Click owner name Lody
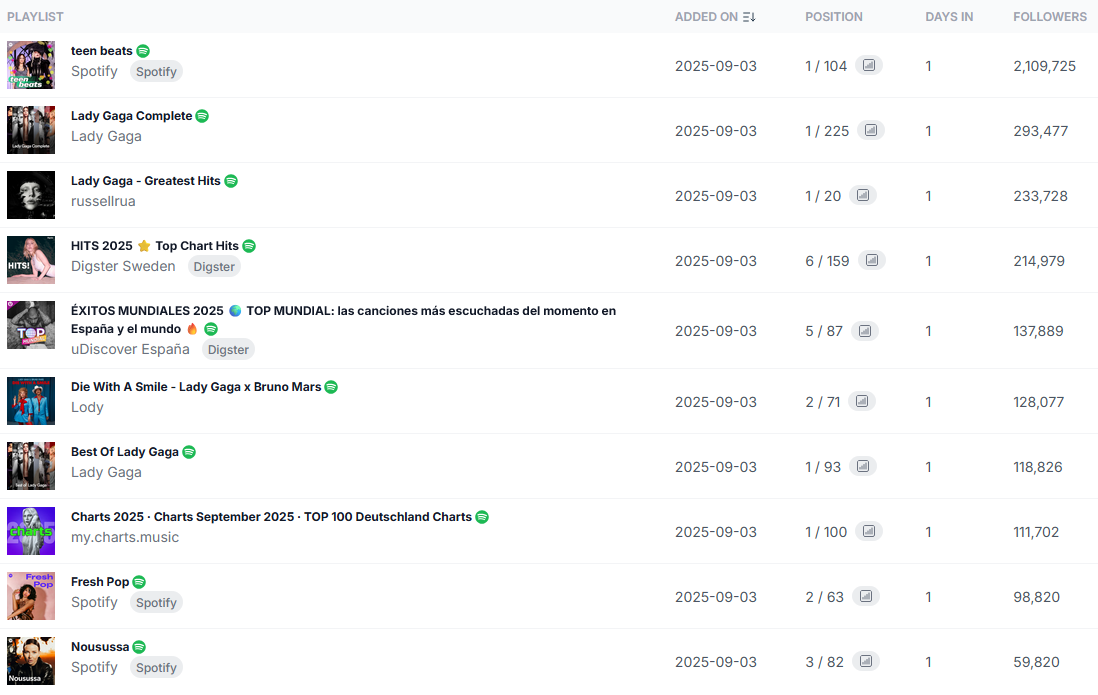 pyautogui.click(x=87, y=407)
